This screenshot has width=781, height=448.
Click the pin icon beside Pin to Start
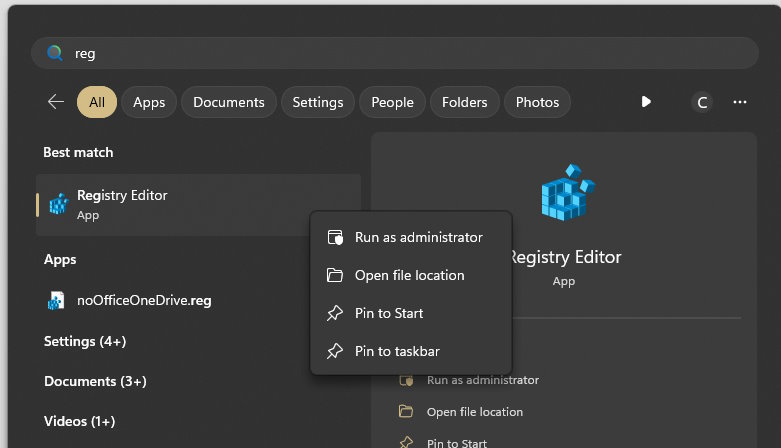[335, 313]
